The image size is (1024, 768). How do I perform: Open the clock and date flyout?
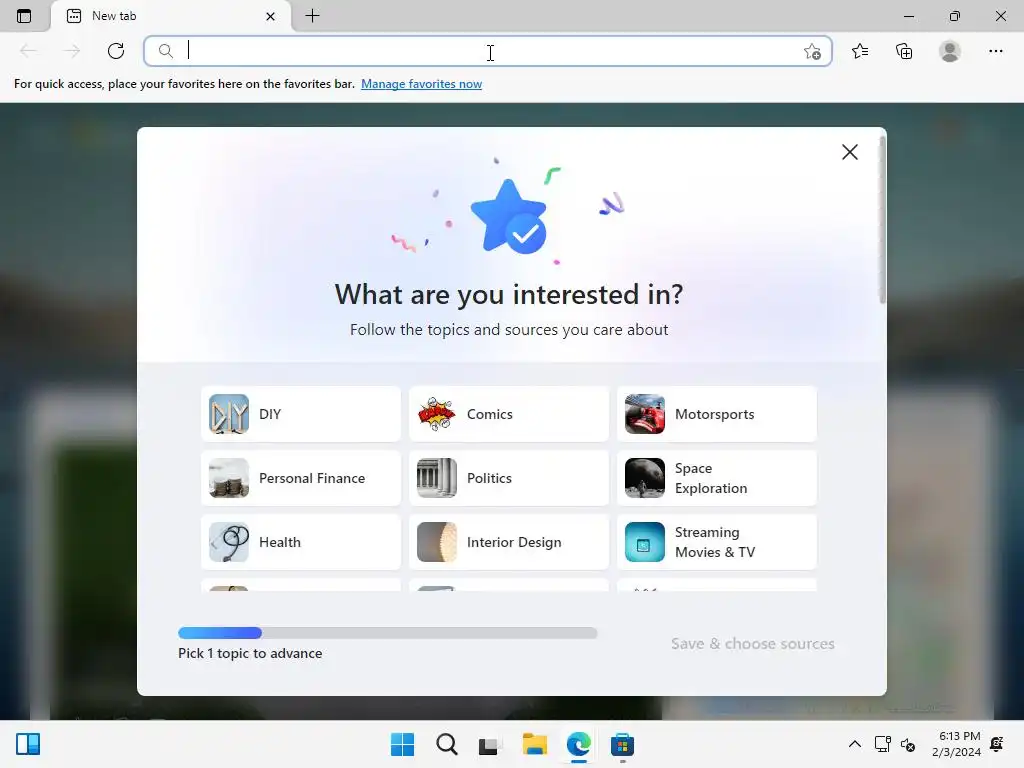click(x=956, y=744)
